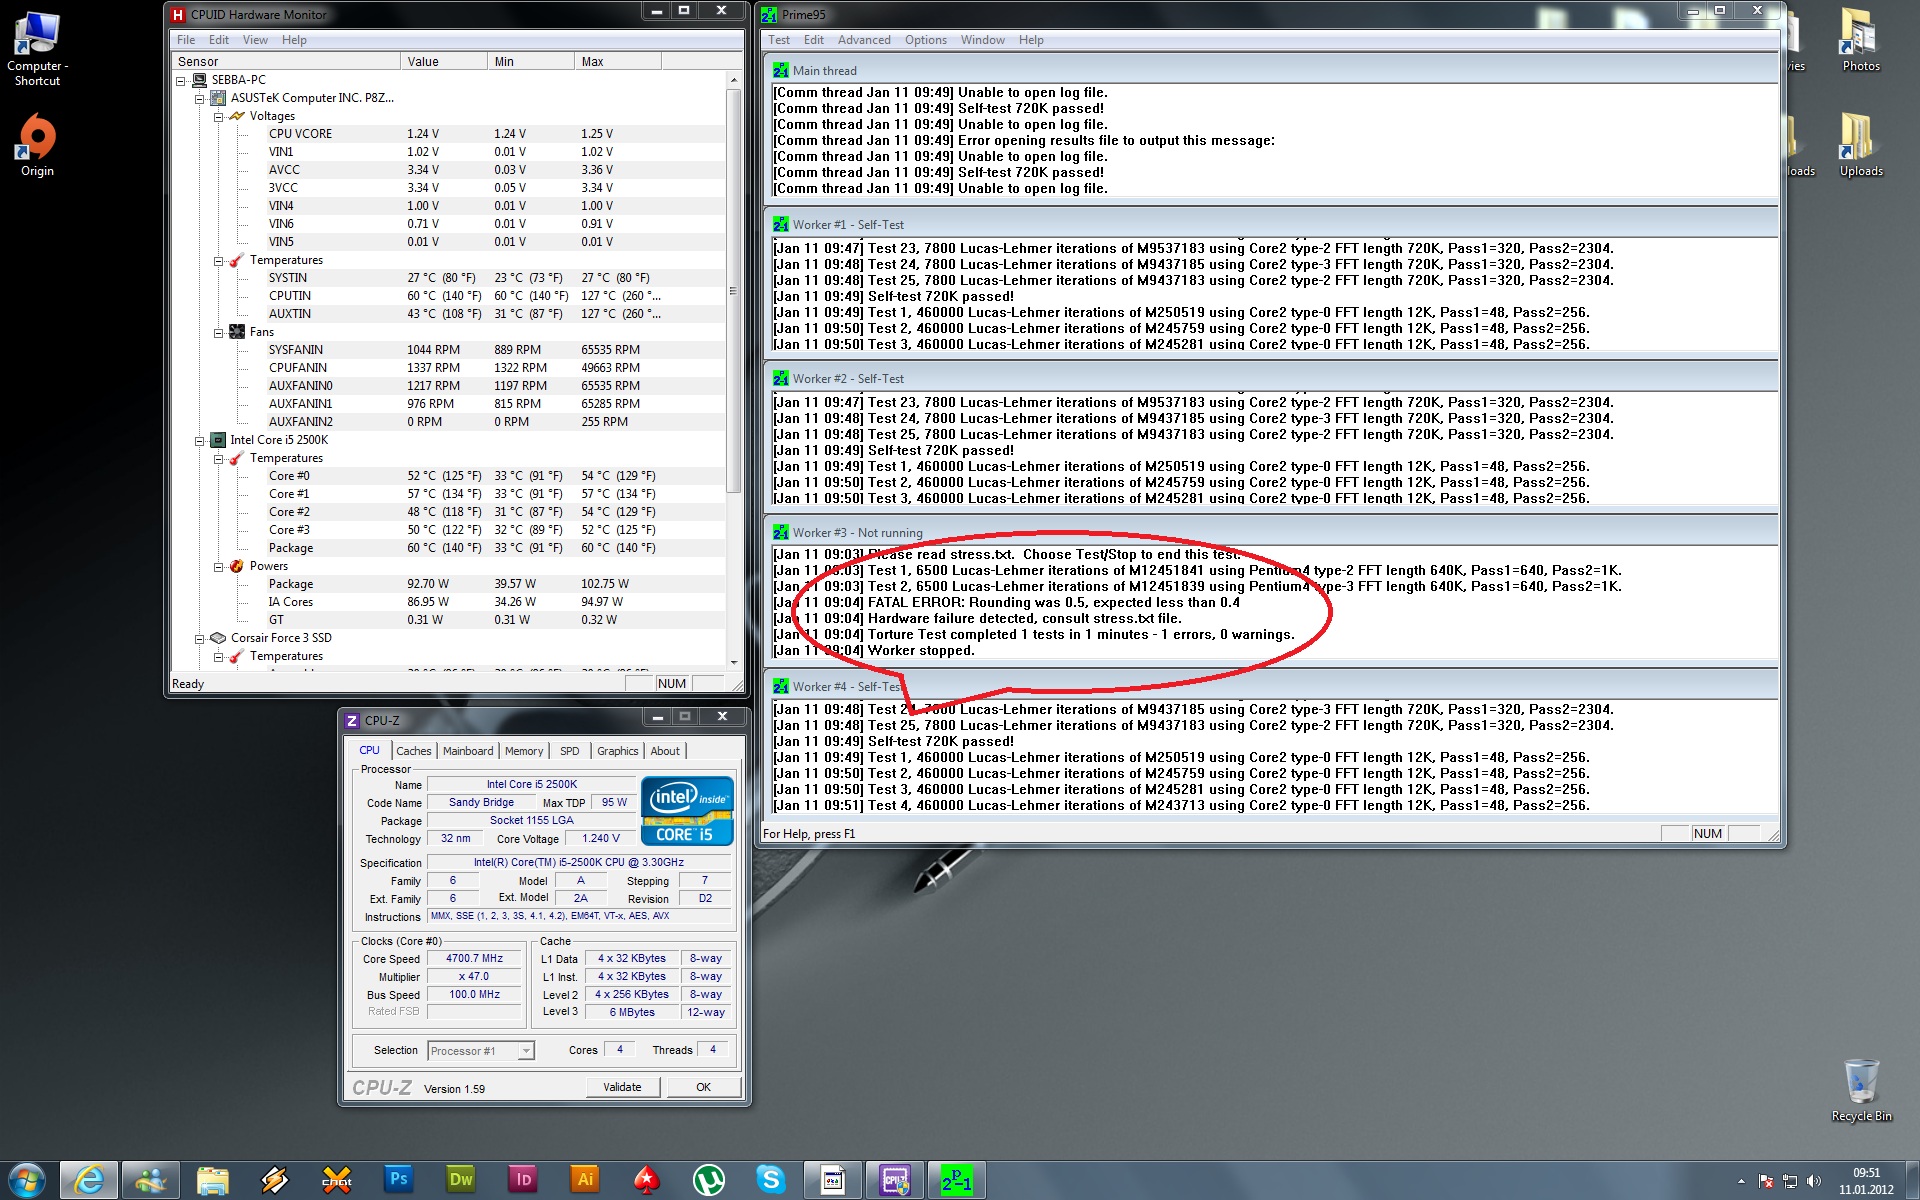The image size is (1920, 1200).
Task: Open Prime95 Window menu
Action: [x=983, y=40]
